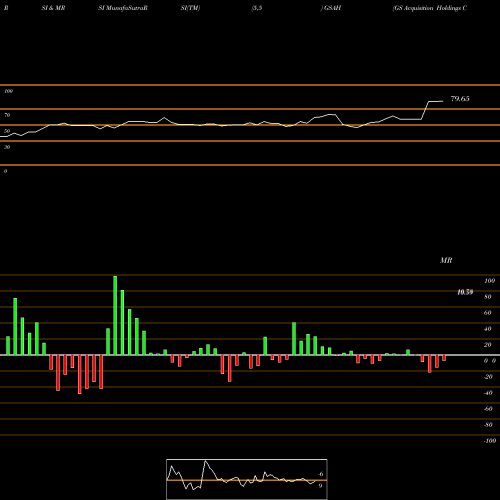Click the SI MunafaSutraR header text

[123, 8]
